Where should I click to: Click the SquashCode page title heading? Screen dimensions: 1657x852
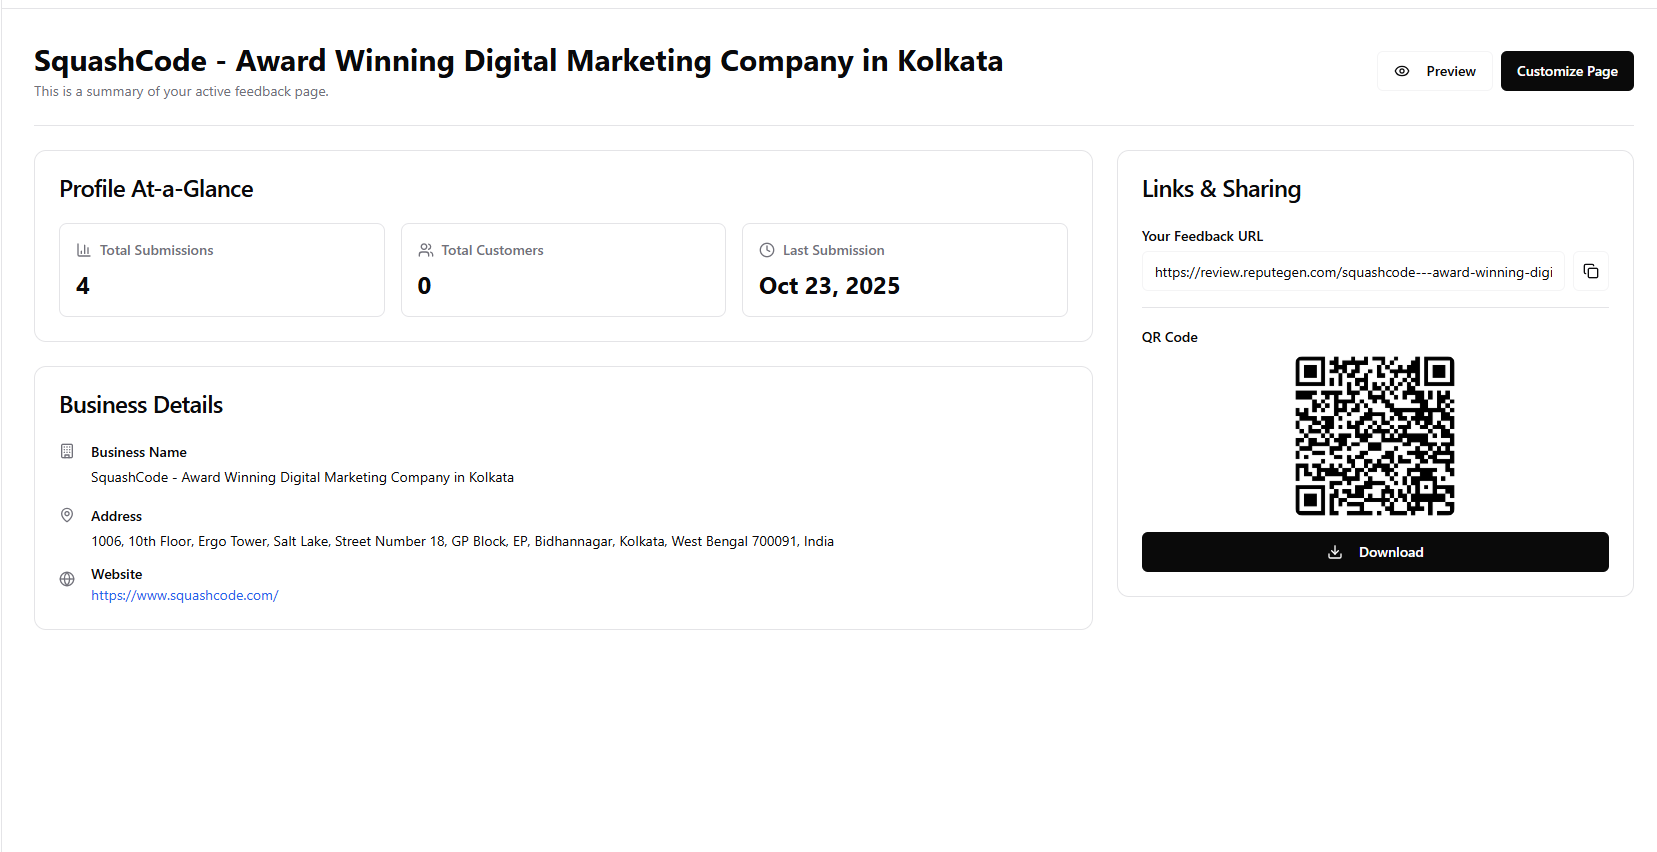tap(518, 61)
